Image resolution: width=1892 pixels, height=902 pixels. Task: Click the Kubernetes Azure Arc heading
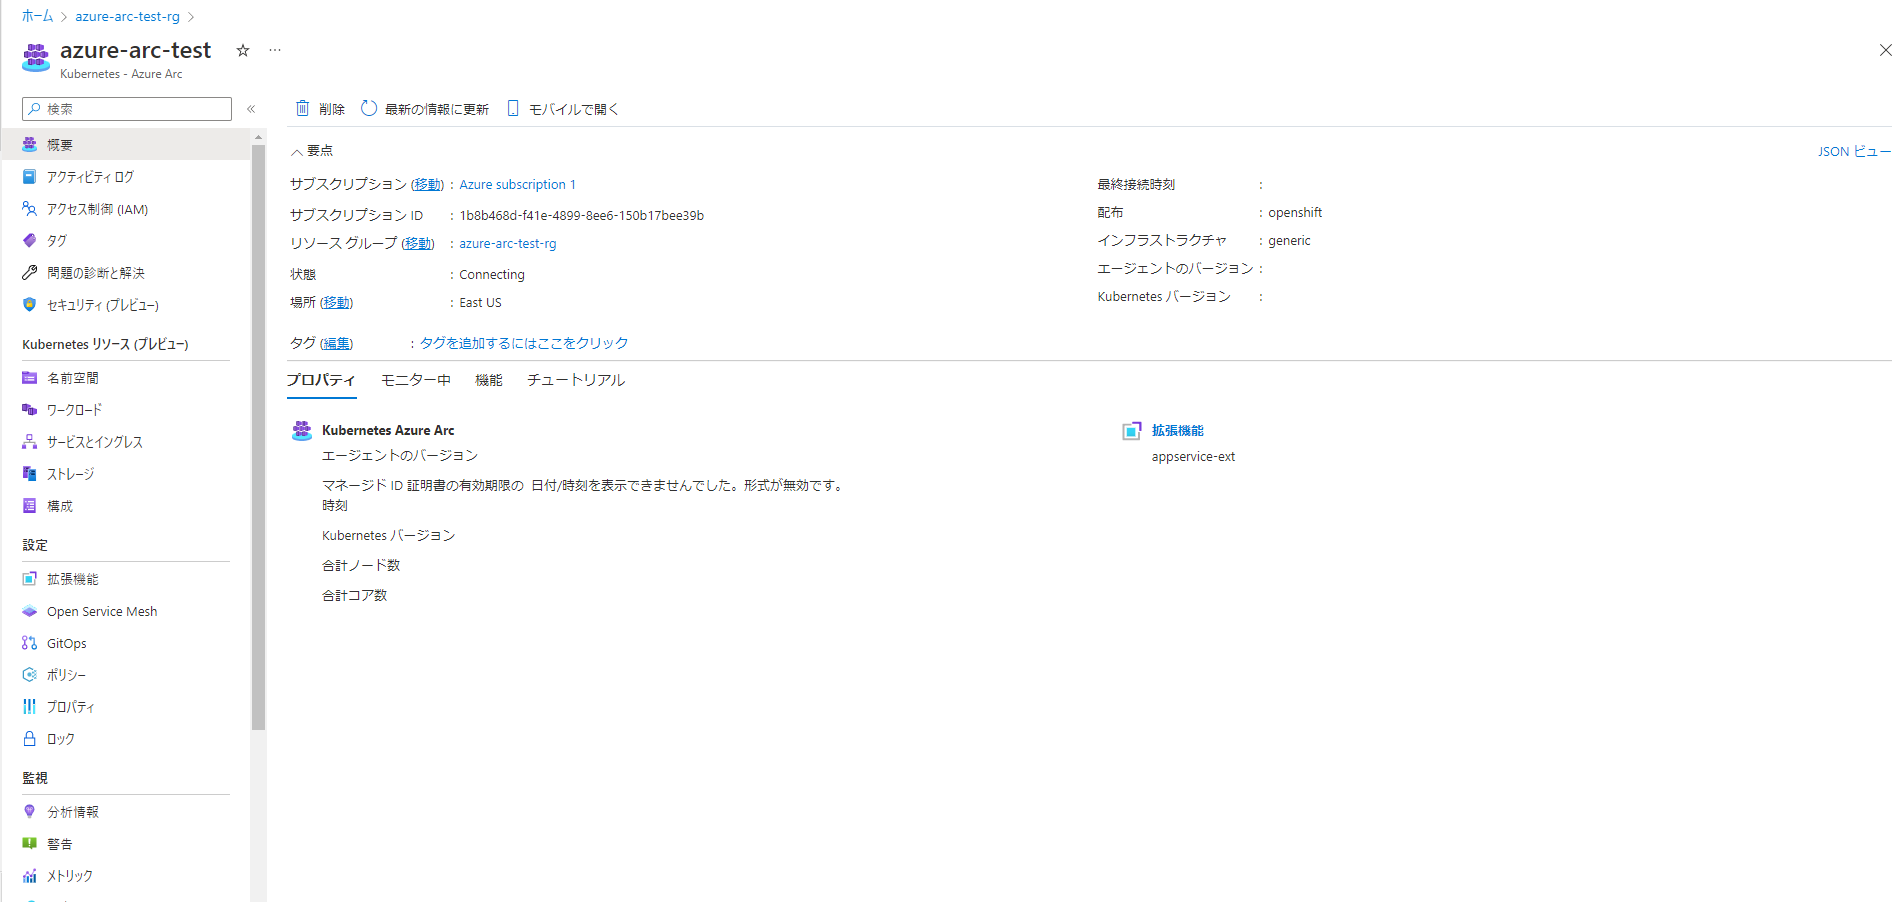pyautogui.click(x=388, y=431)
